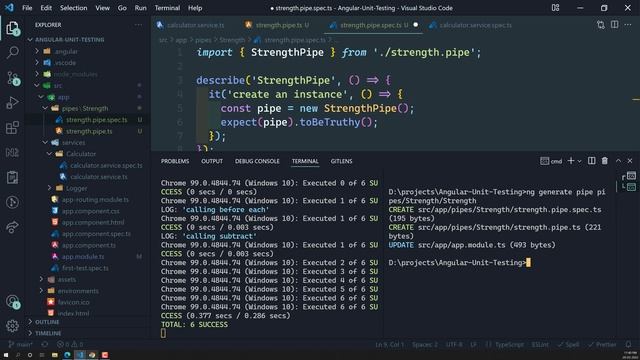This screenshot has height=360, width=640.
Task: Click errors and warnings count in status bar
Action: pyautogui.click(x=70, y=344)
